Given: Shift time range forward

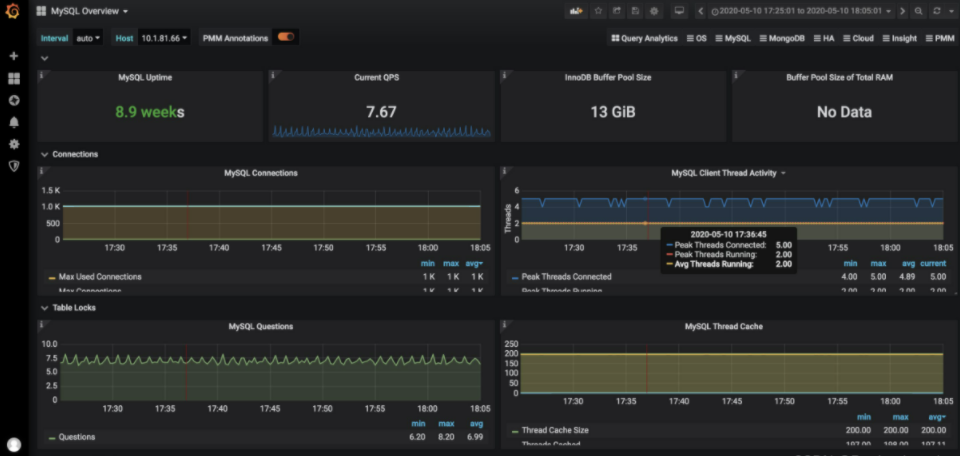Looking at the screenshot, I should [902, 11].
